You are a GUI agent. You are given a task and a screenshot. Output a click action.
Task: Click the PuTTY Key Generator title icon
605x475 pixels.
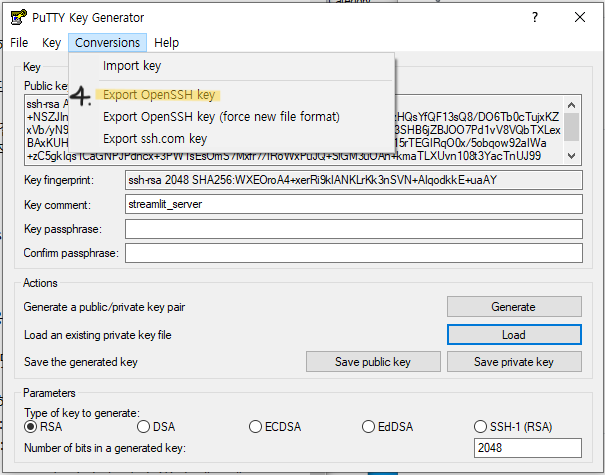(19, 17)
